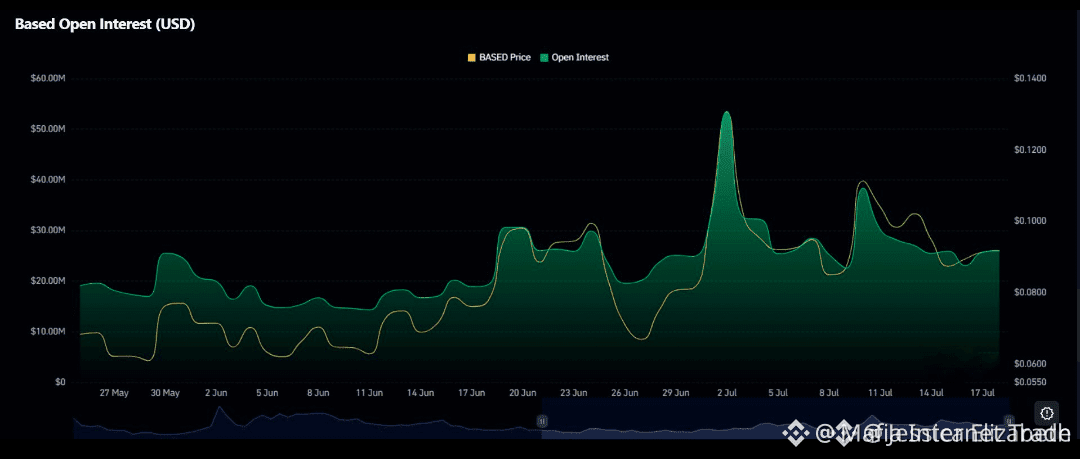
Task: Click the green Open Interest legend swatch
Action: tap(544, 58)
